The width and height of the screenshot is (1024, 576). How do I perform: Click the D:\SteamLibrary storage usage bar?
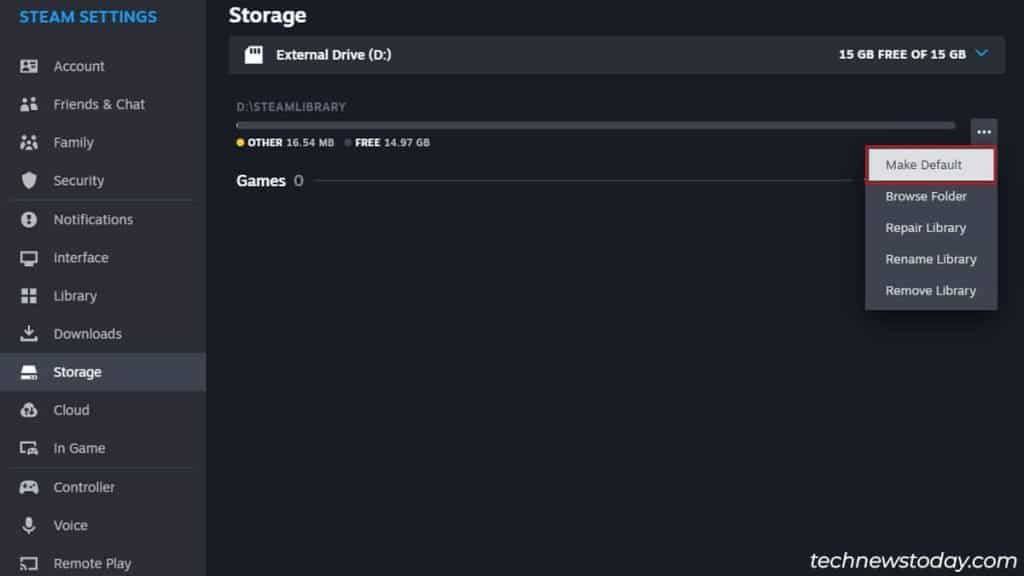pyautogui.click(x=595, y=125)
